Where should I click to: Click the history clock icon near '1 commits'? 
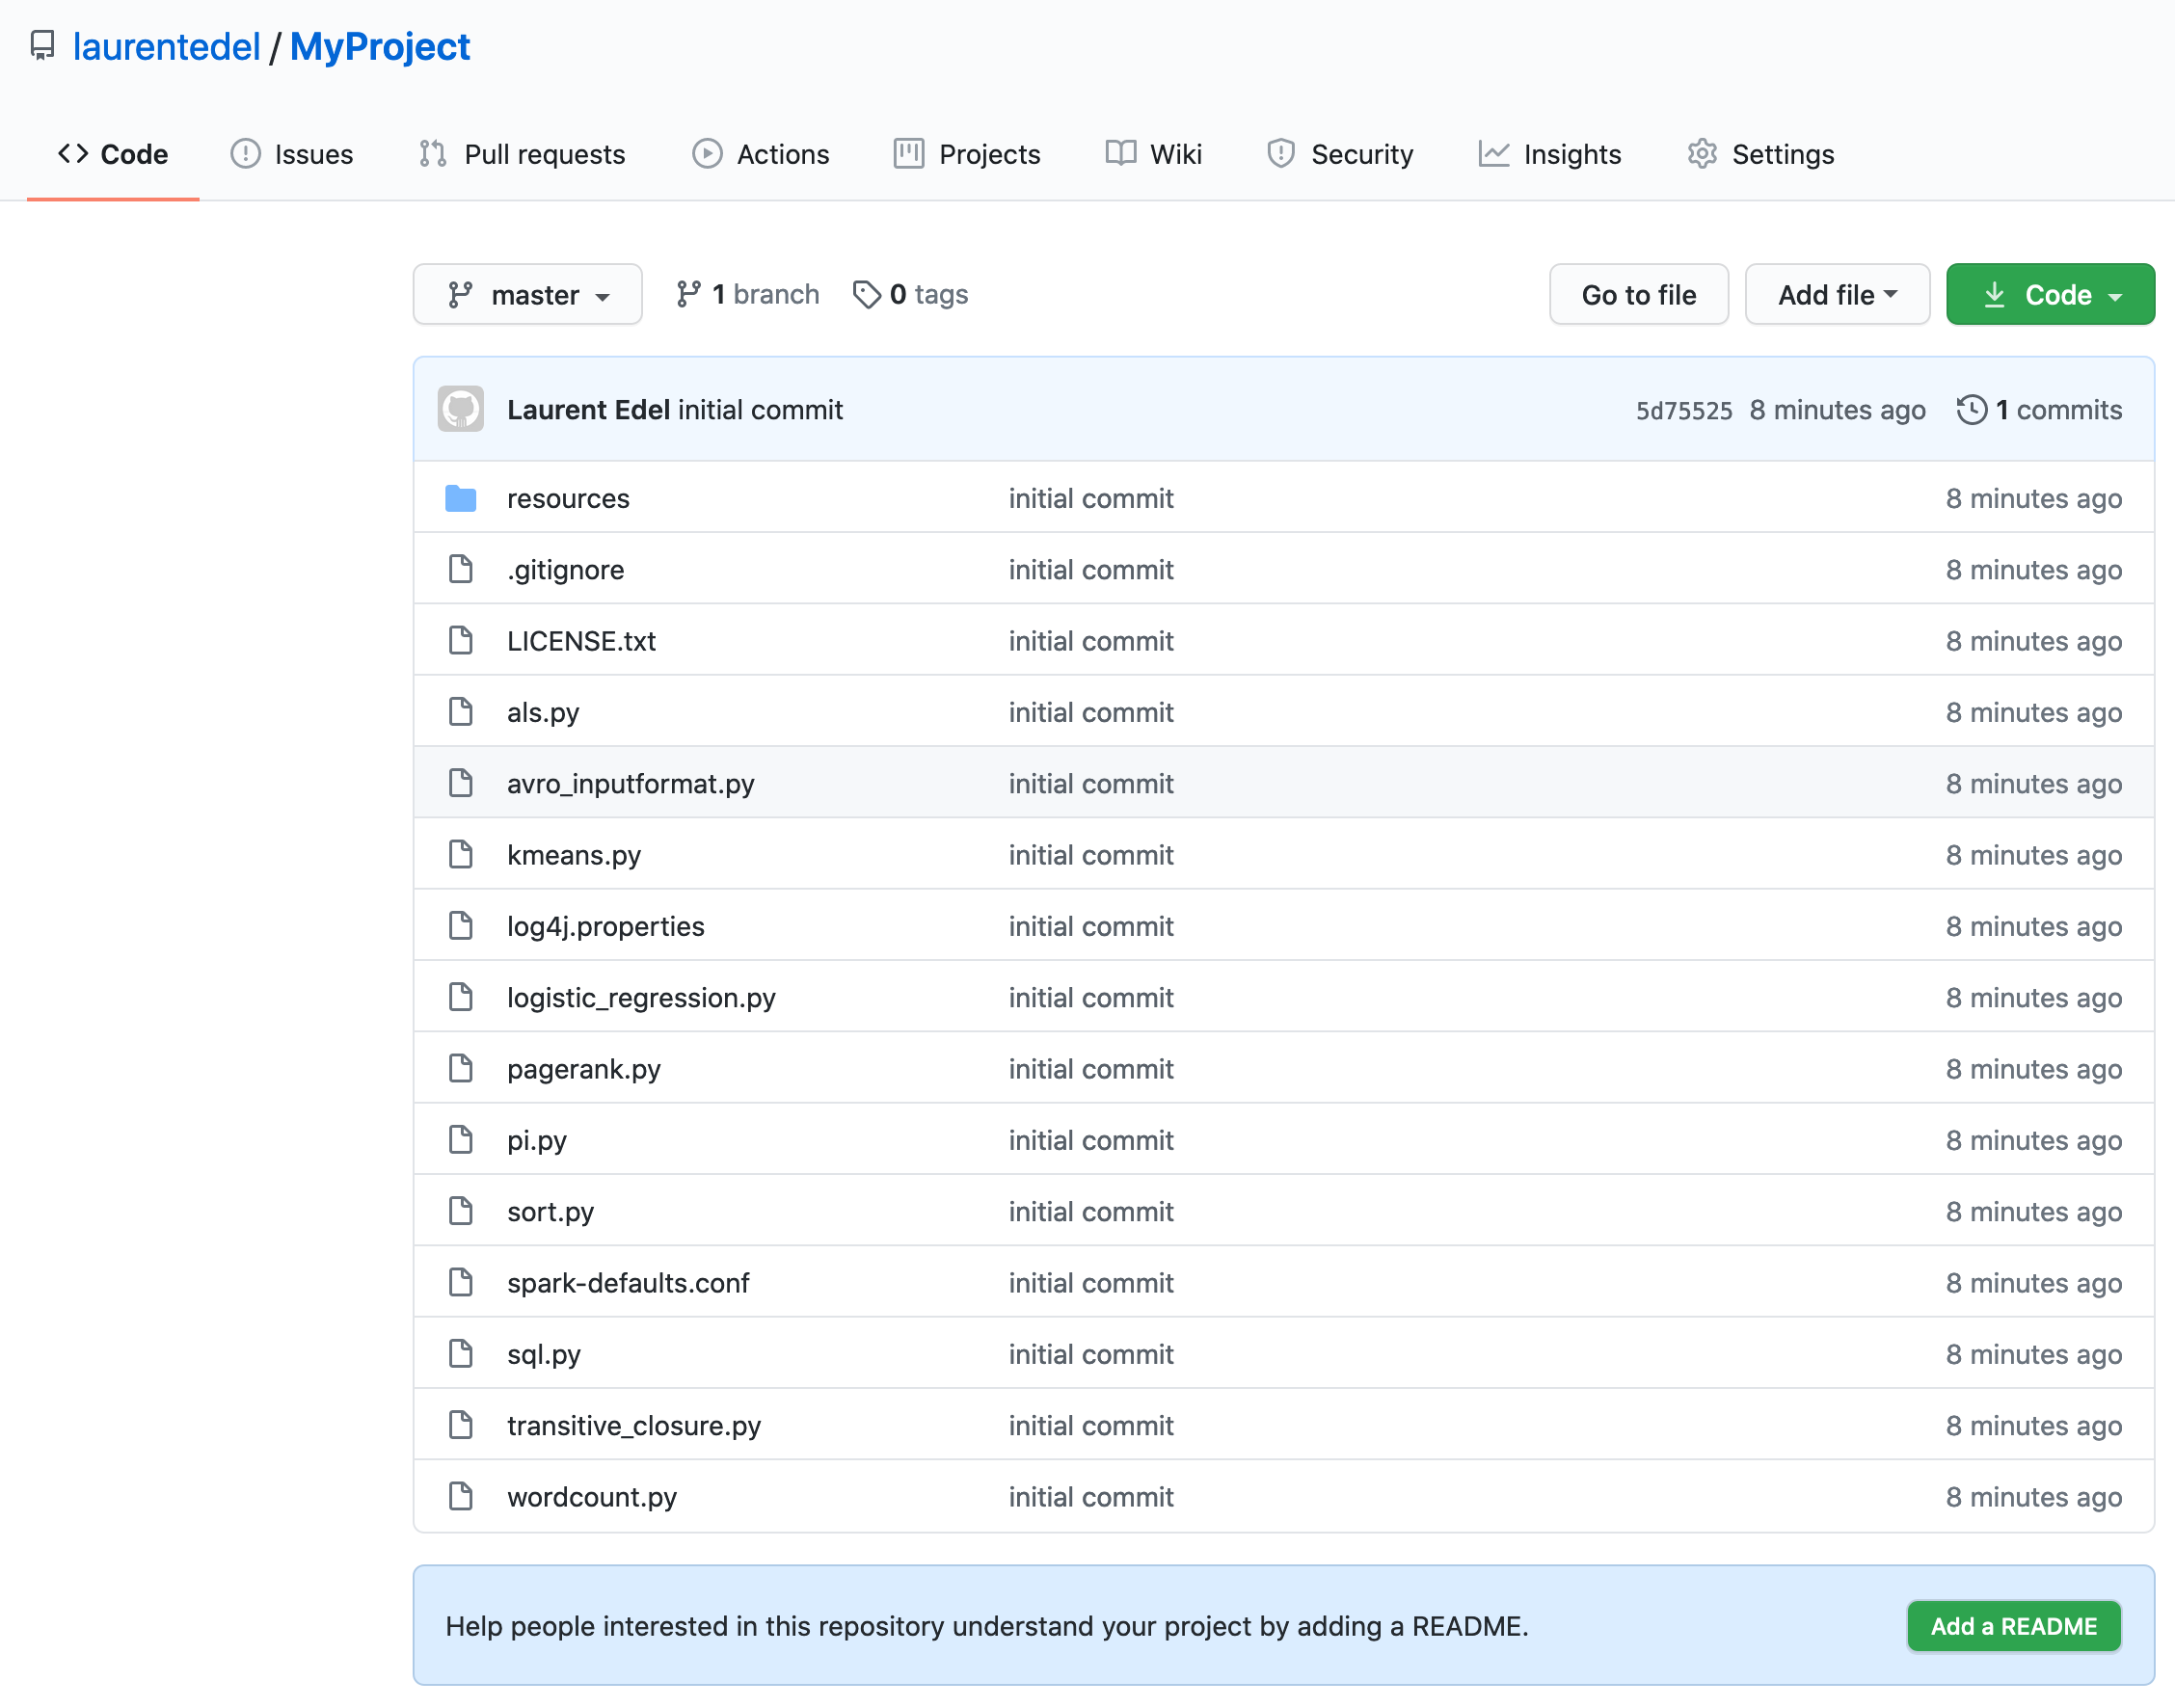[x=1971, y=409]
